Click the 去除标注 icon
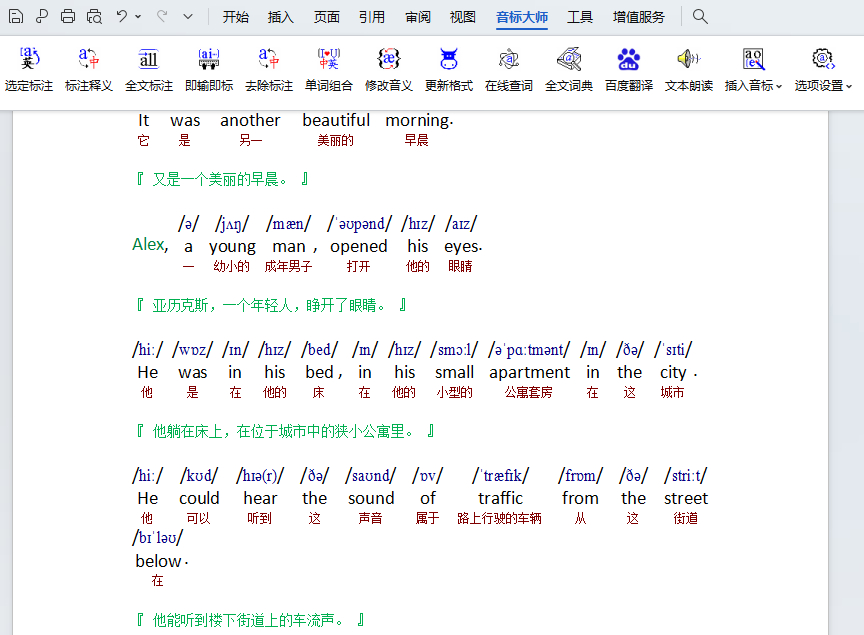The width and height of the screenshot is (864, 635). click(x=269, y=59)
